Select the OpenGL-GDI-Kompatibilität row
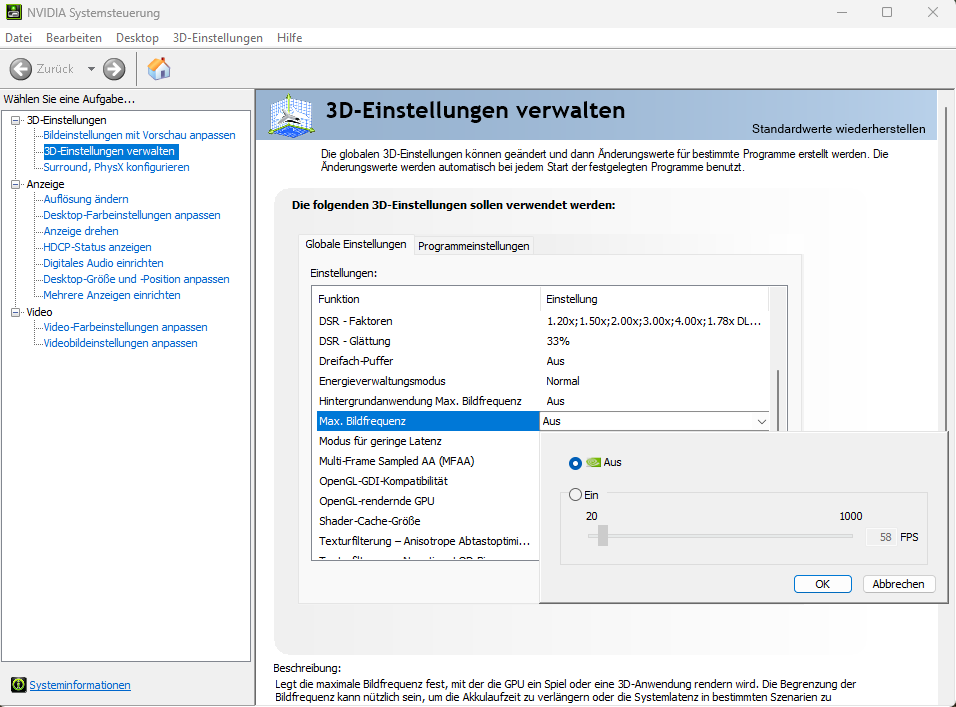Viewport: 956px width, 707px height. pyautogui.click(x=428, y=481)
